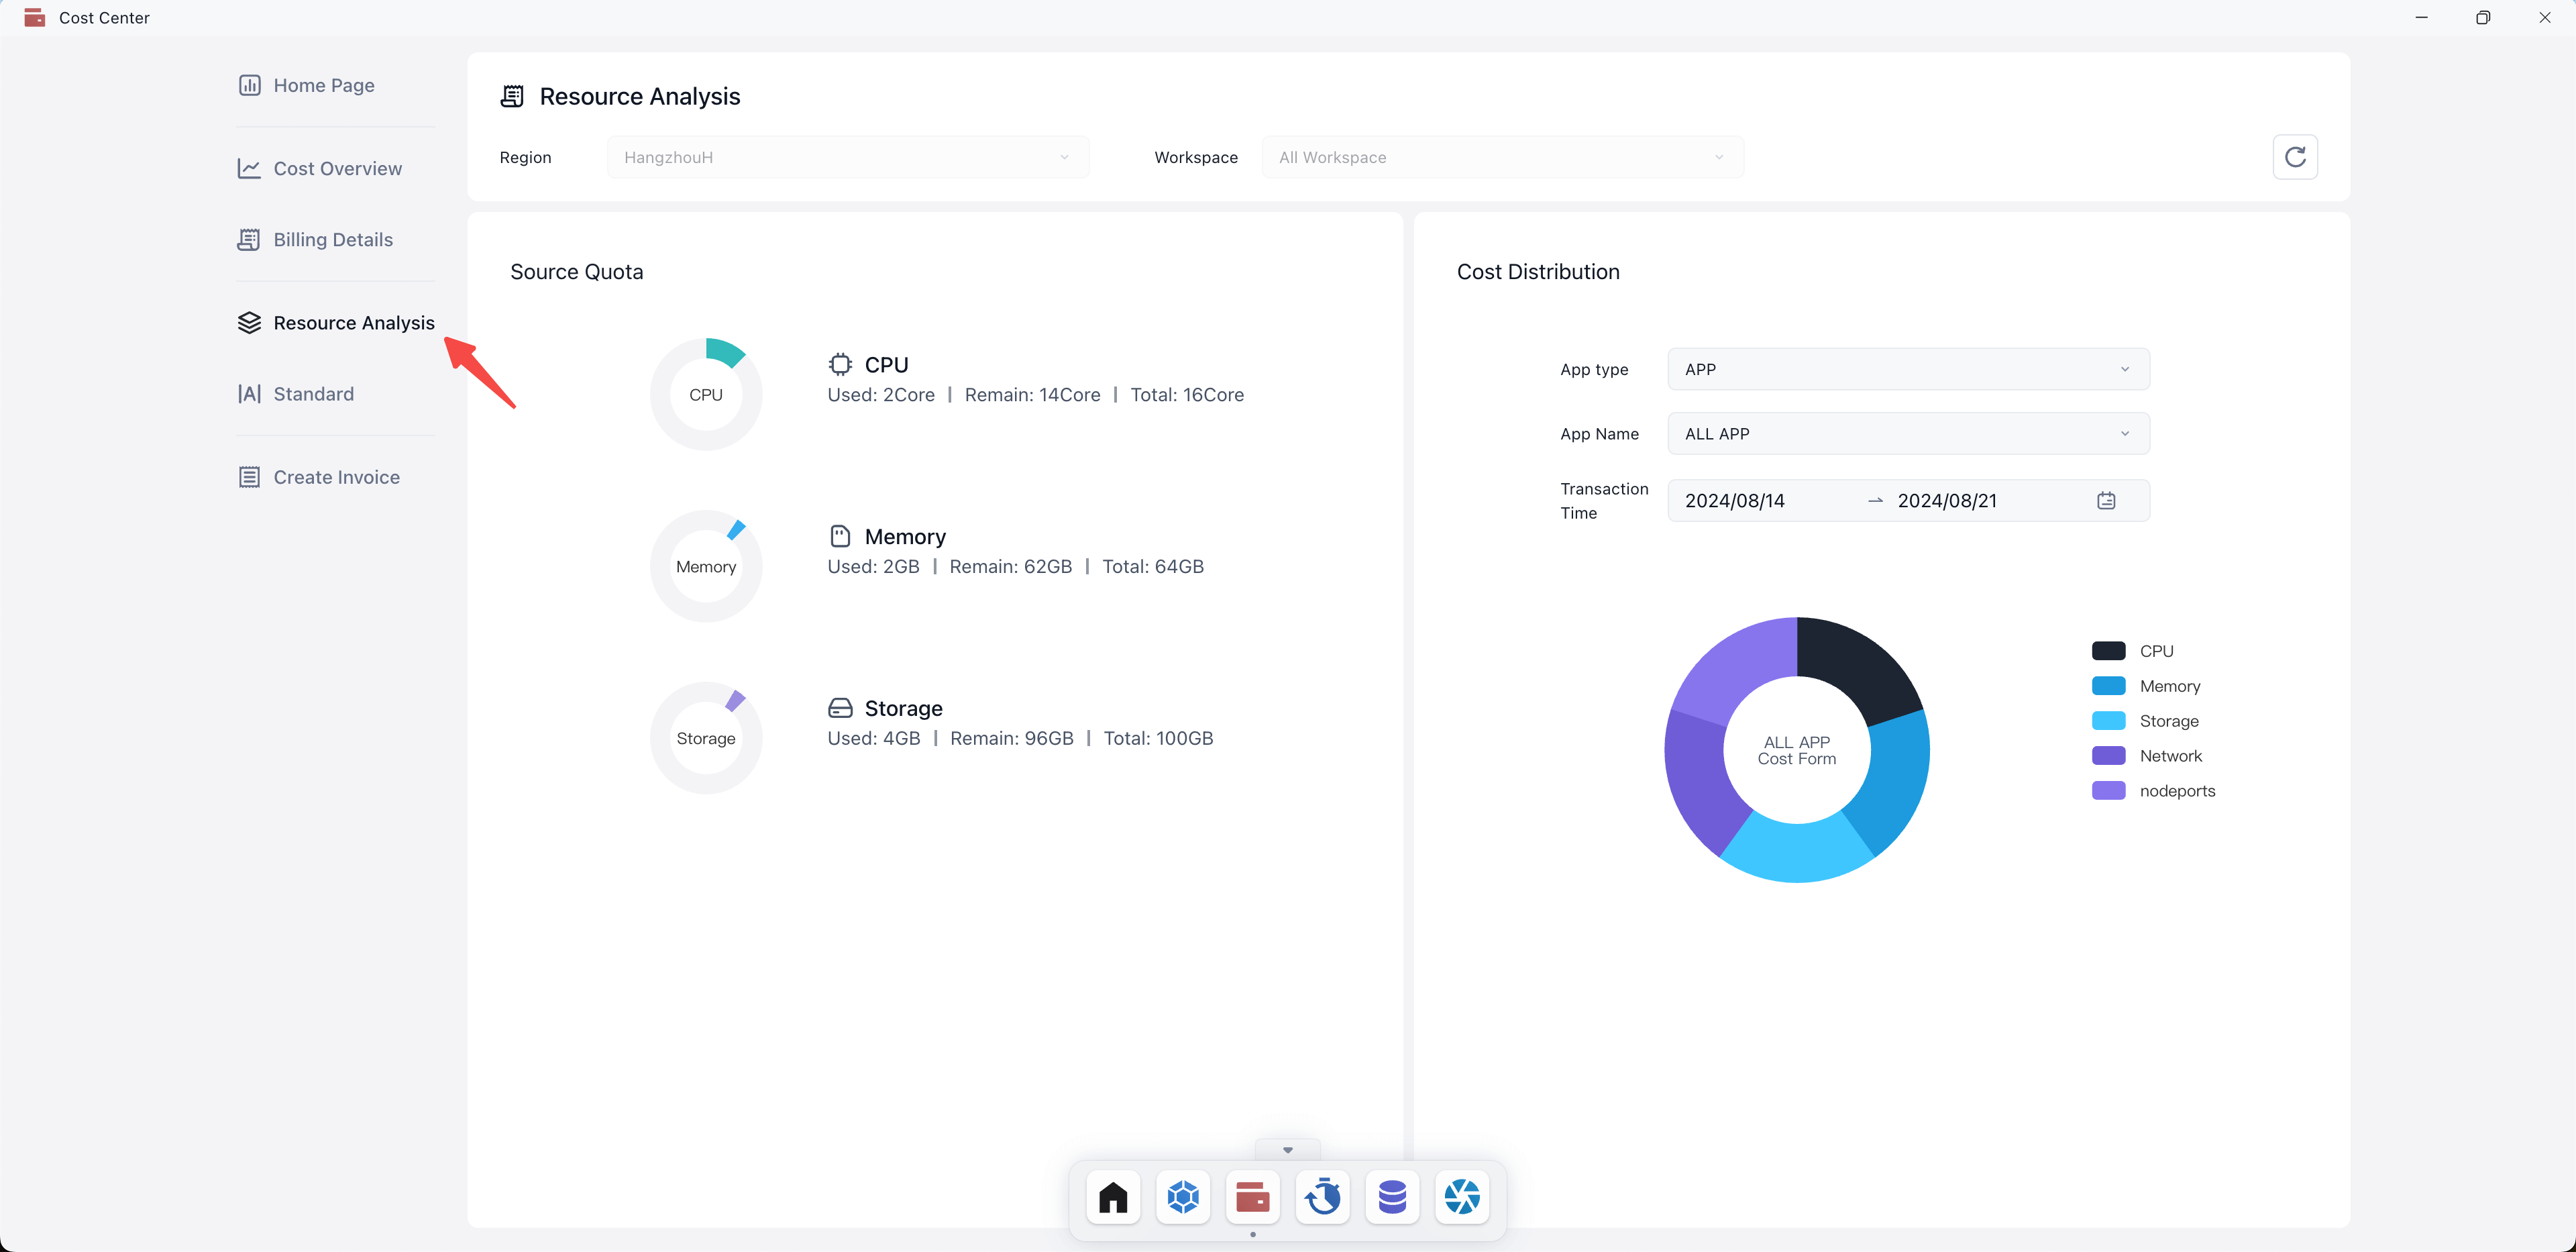Open the database icon in dock
This screenshot has width=2576, height=1252.
click(1392, 1197)
